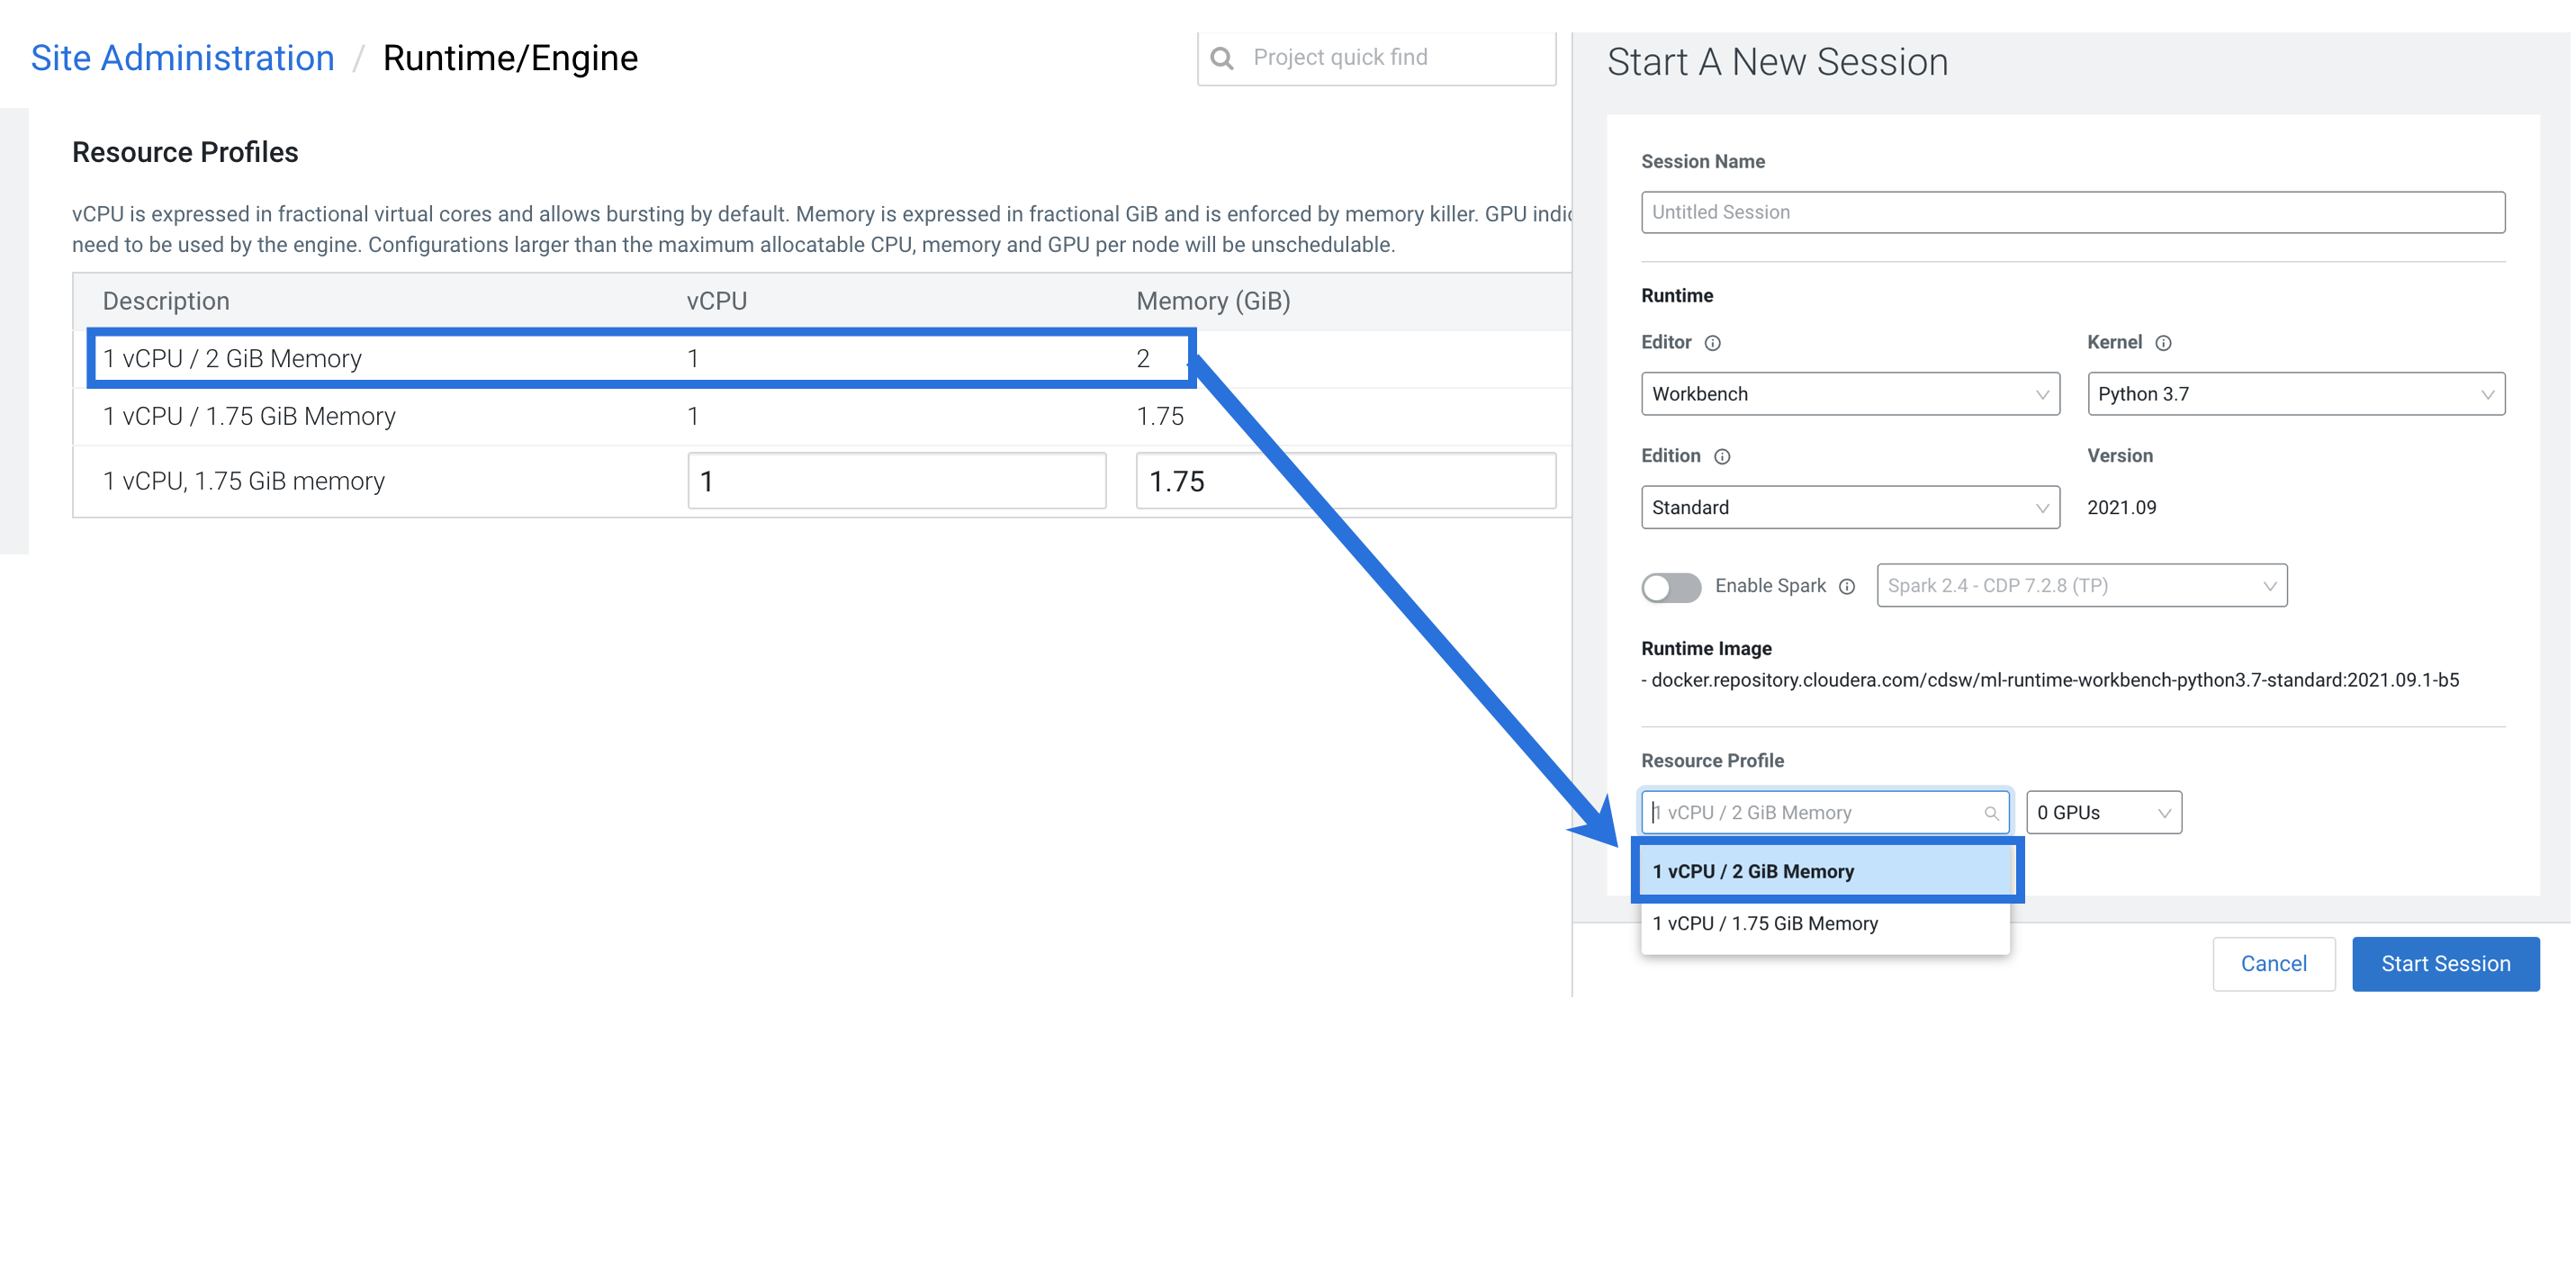
Task: Open the Editor Workbench dropdown
Action: click(1849, 394)
